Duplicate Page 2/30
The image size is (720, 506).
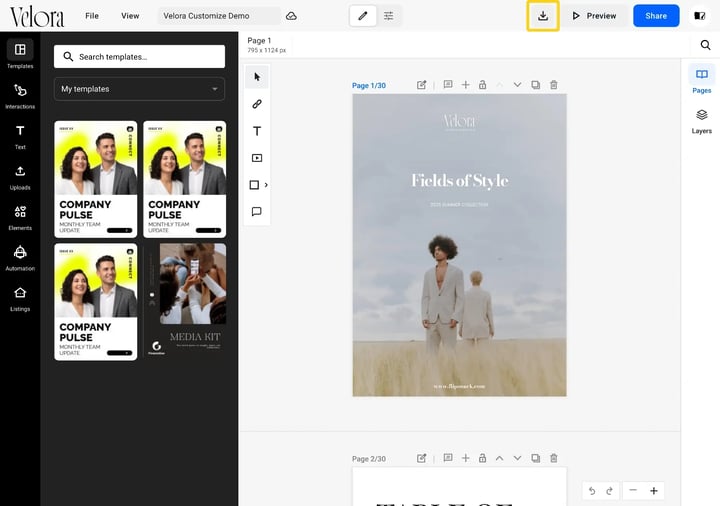pos(535,458)
